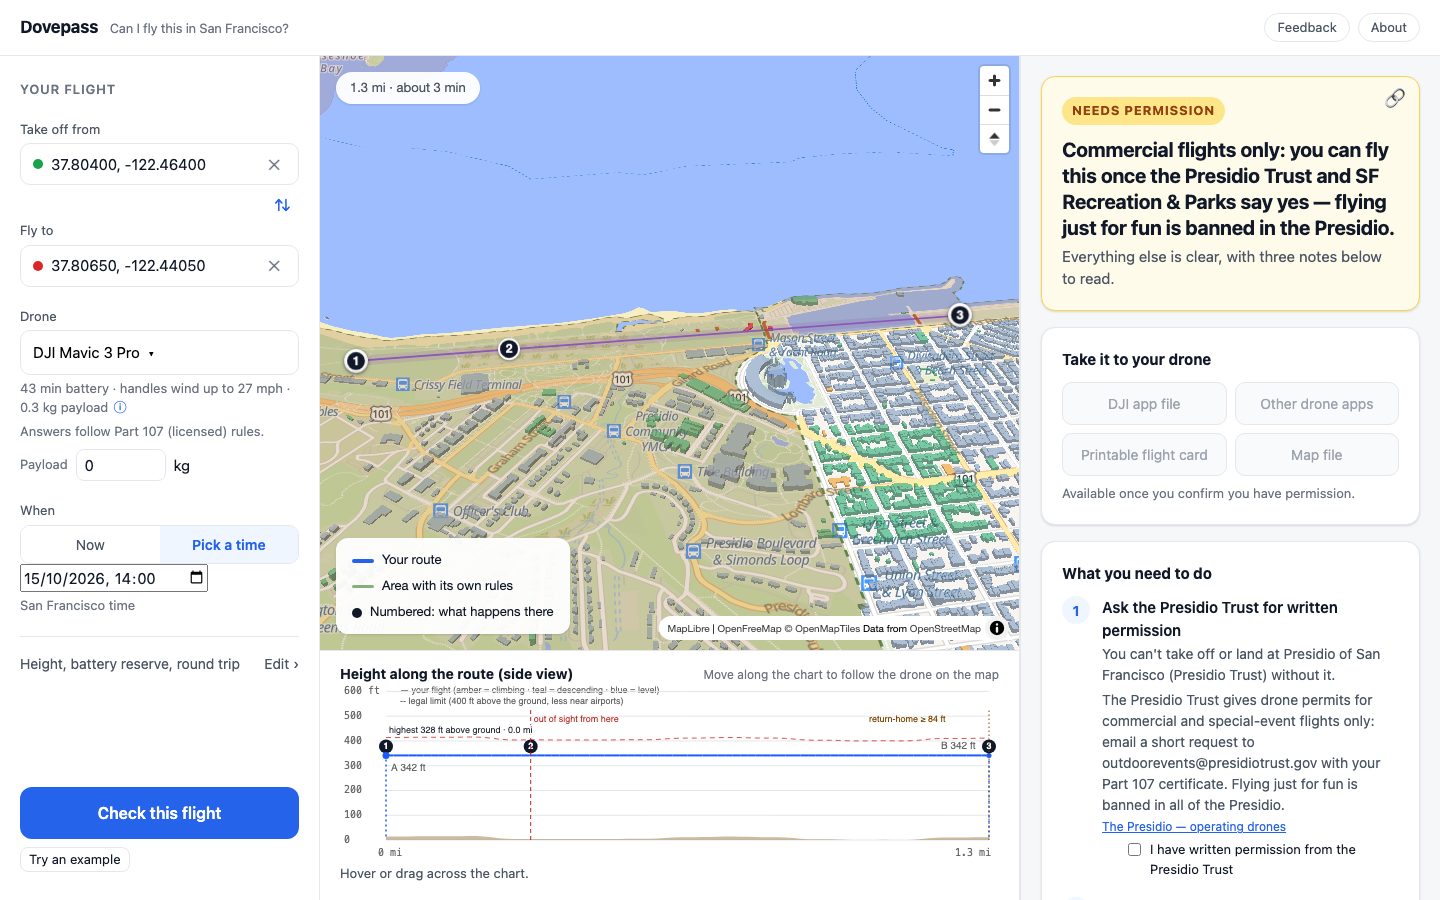
Task: Clear the fly to coordinates field
Action: point(274,266)
